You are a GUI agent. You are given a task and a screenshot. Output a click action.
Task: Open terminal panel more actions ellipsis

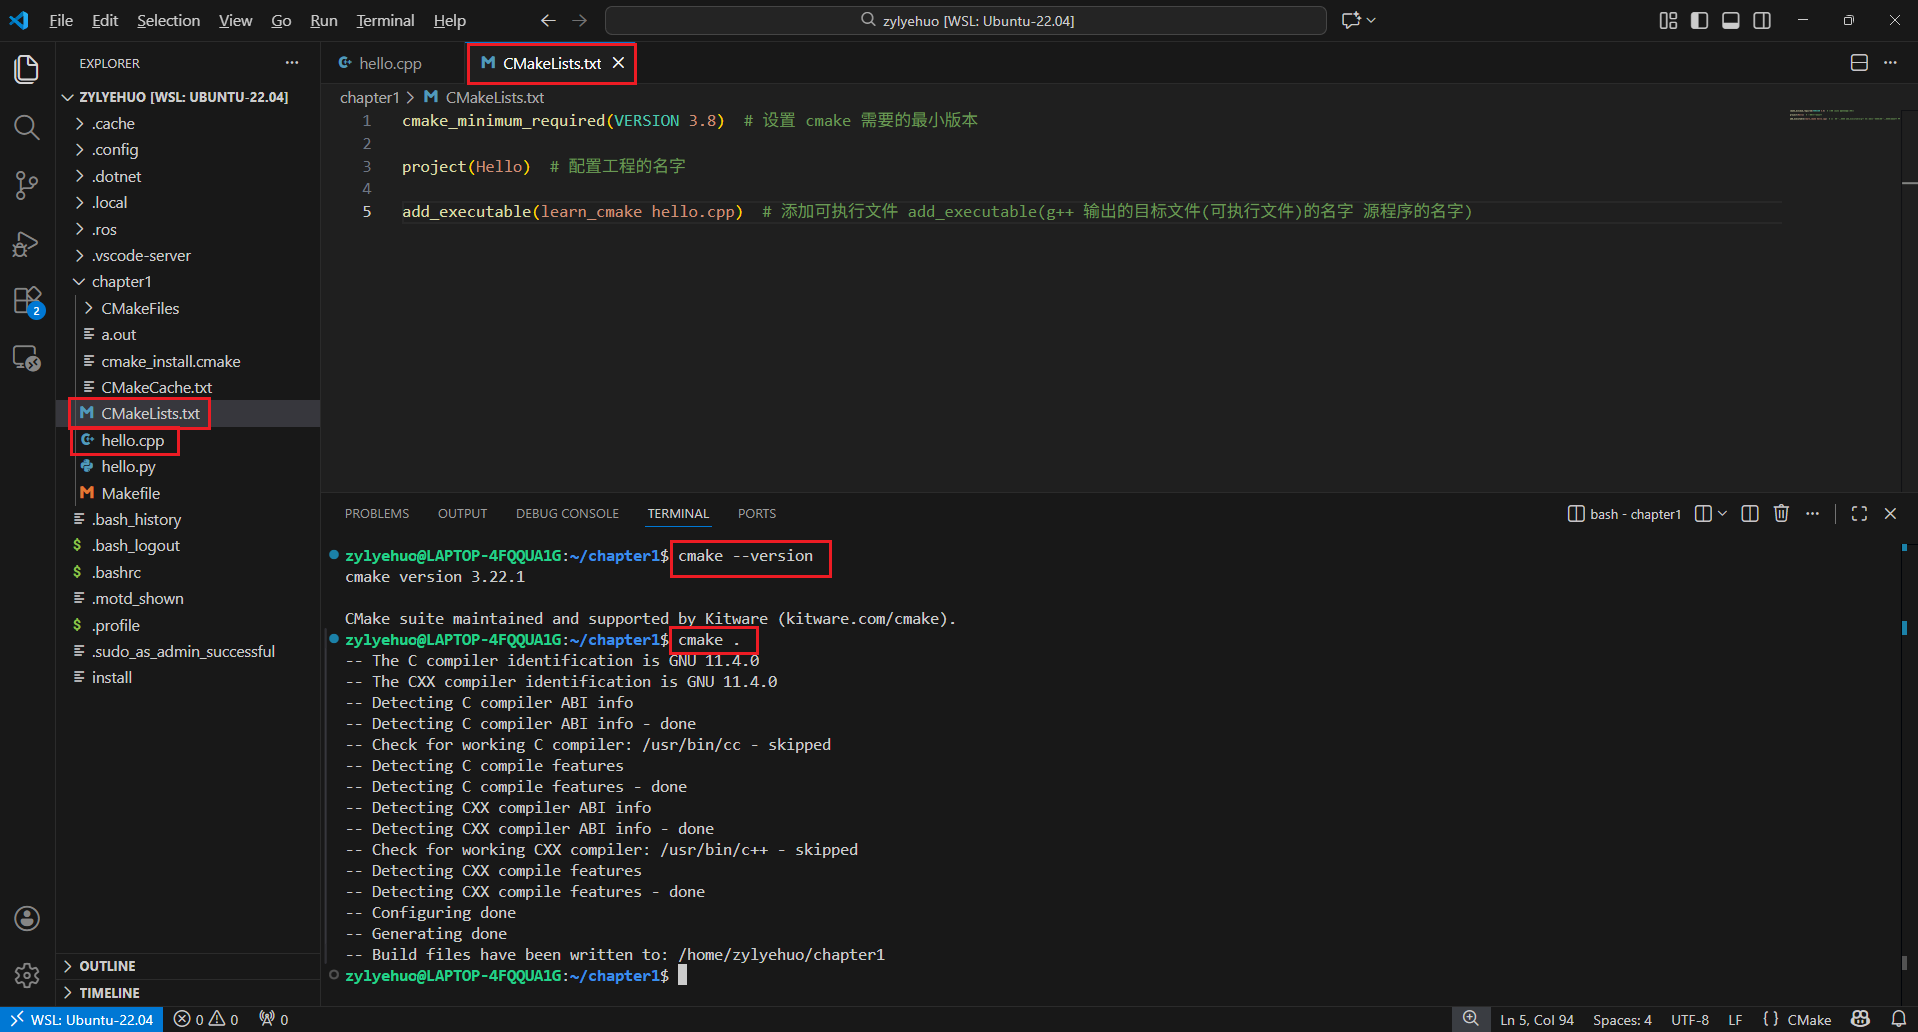pos(1812,513)
